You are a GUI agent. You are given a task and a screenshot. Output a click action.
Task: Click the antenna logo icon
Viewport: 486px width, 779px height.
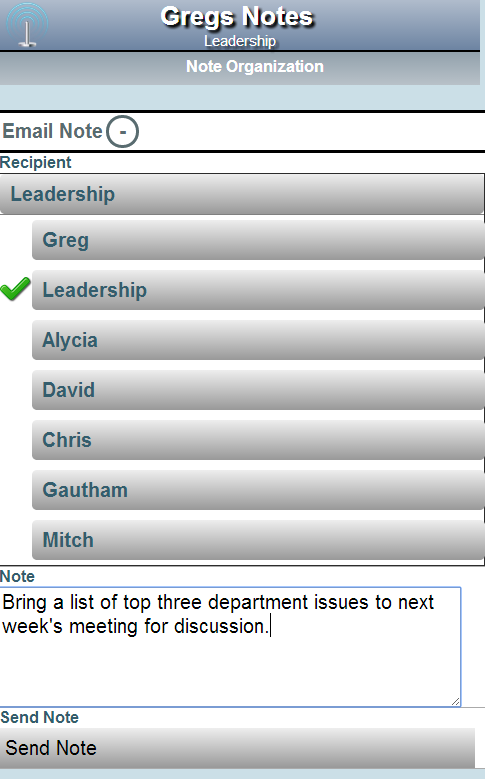(x=27, y=25)
